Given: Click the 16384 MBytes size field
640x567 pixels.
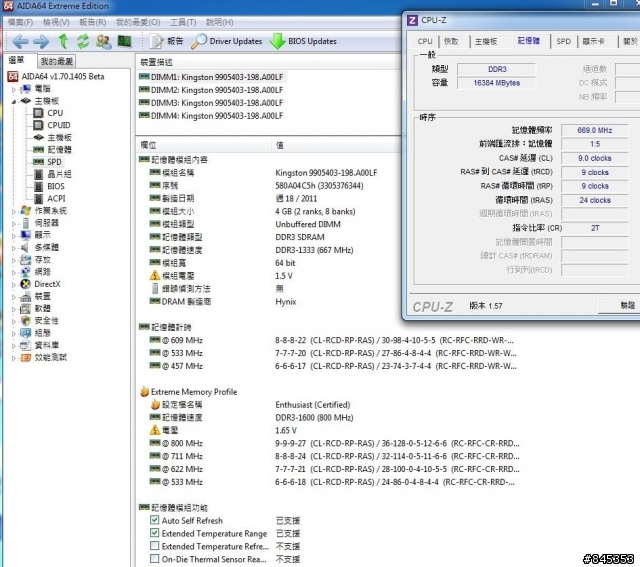Looking at the screenshot, I should 496,83.
